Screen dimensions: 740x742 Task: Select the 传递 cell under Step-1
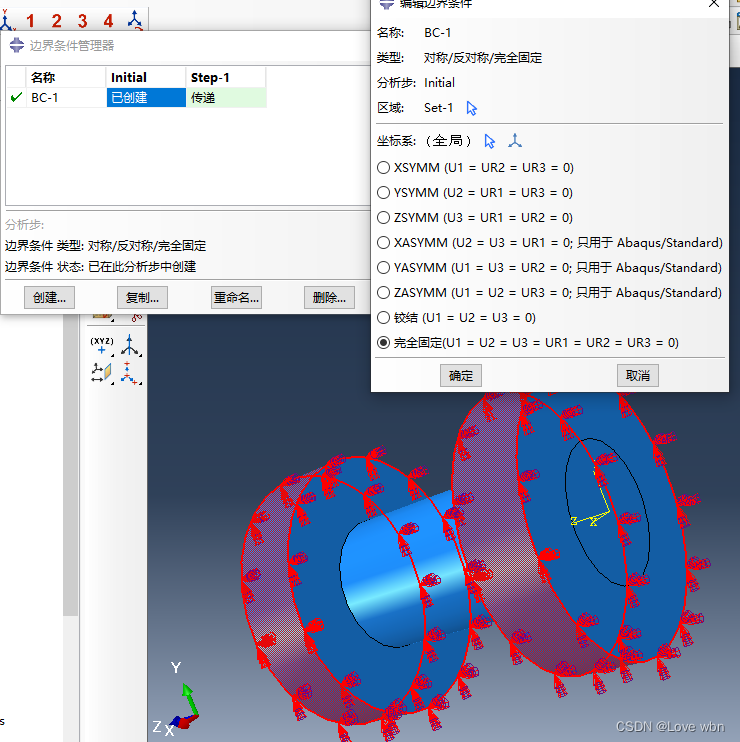pyautogui.click(x=226, y=98)
